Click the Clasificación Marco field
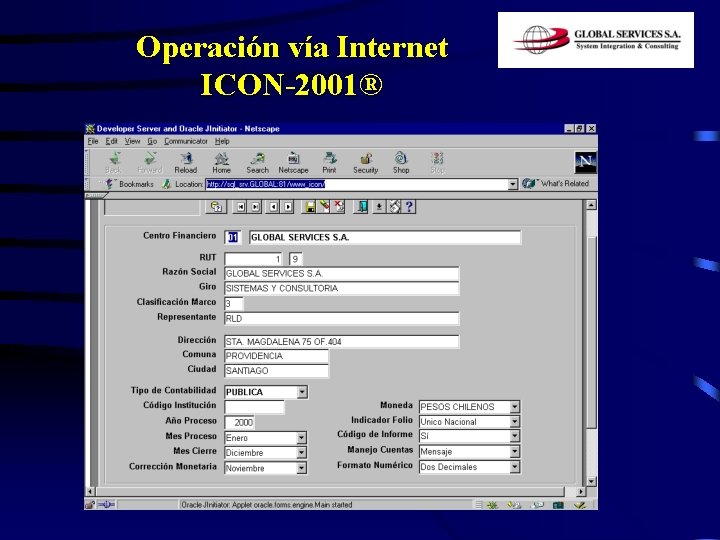 click(234, 304)
